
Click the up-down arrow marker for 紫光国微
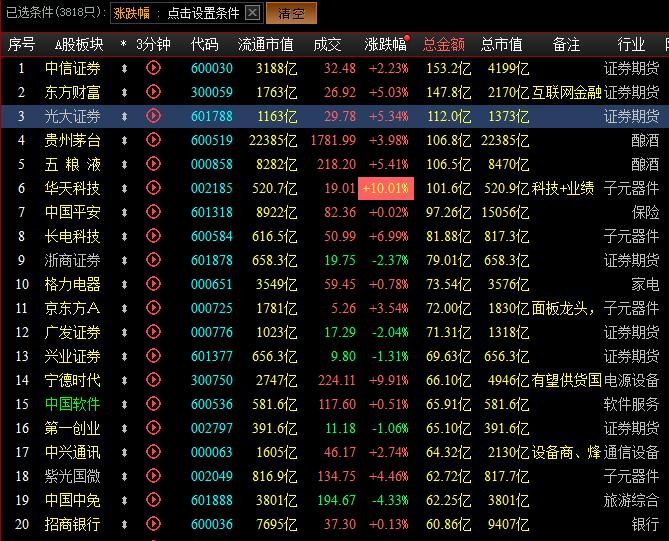124,476
